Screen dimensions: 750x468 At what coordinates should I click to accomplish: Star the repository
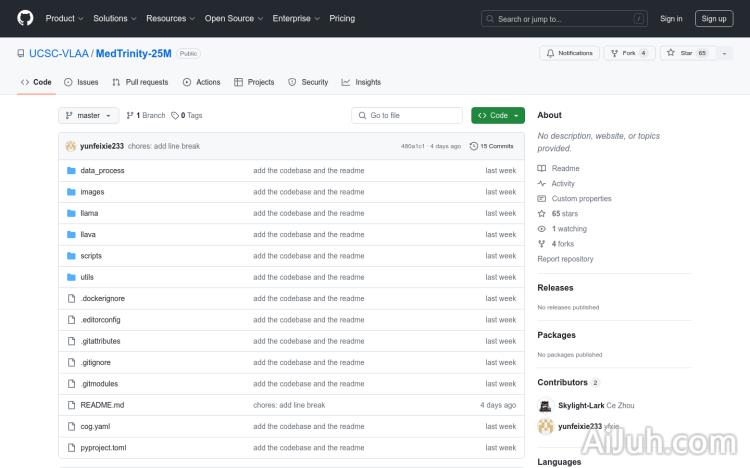(681, 53)
